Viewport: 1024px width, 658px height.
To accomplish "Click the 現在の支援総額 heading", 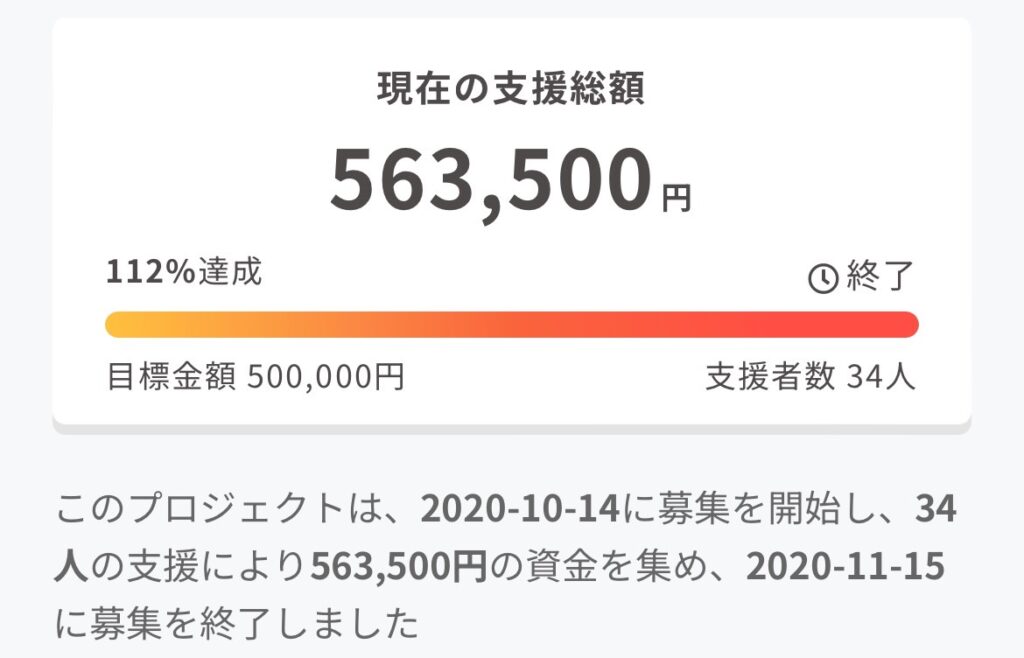I will [511, 90].
